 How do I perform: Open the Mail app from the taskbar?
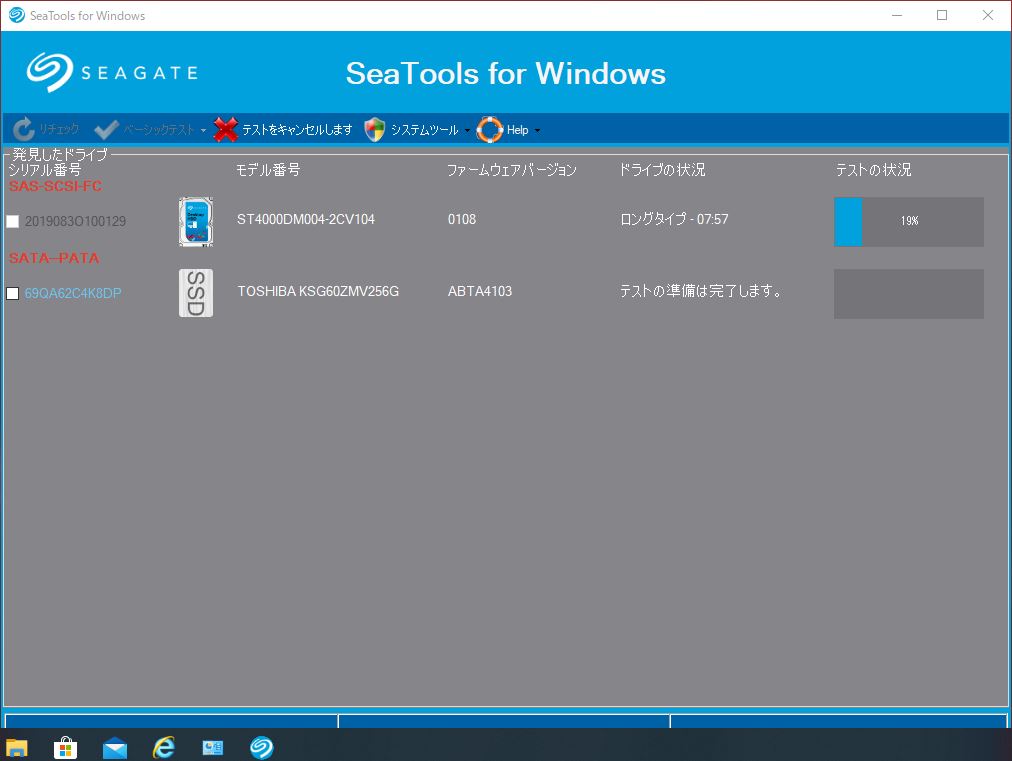tap(115, 747)
